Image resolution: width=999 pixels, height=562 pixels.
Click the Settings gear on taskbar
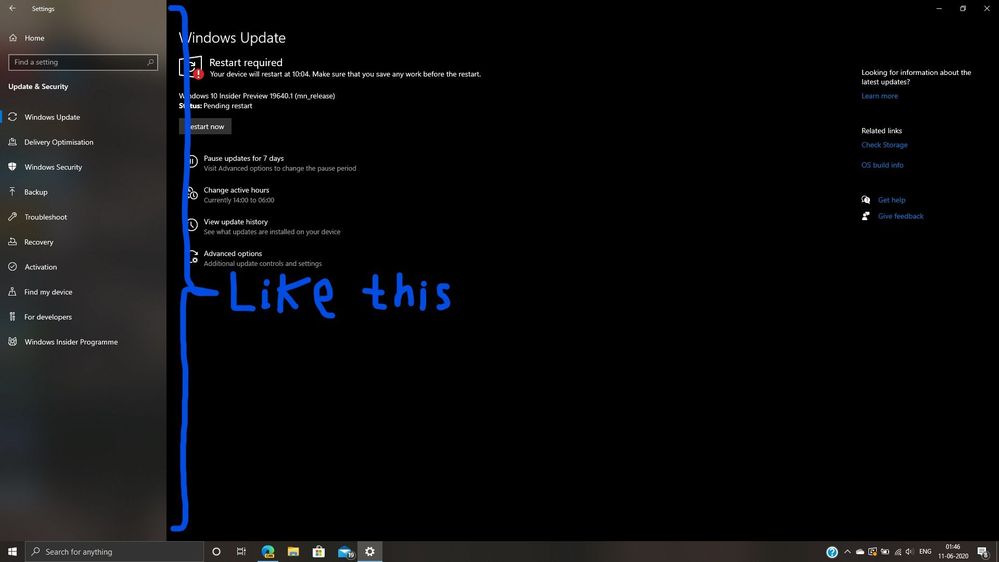[x=370, y=551]
